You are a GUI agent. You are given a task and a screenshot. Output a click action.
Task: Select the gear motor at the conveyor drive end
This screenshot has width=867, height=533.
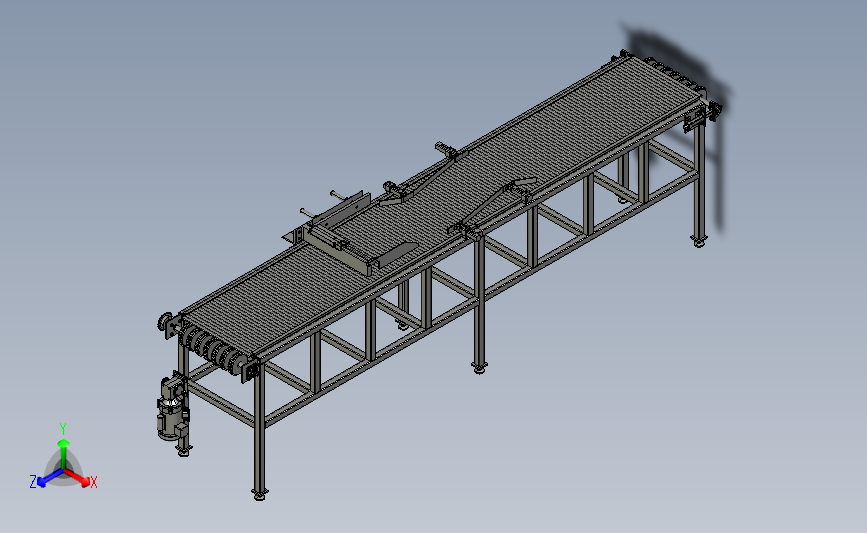click(x=171, y=408)
